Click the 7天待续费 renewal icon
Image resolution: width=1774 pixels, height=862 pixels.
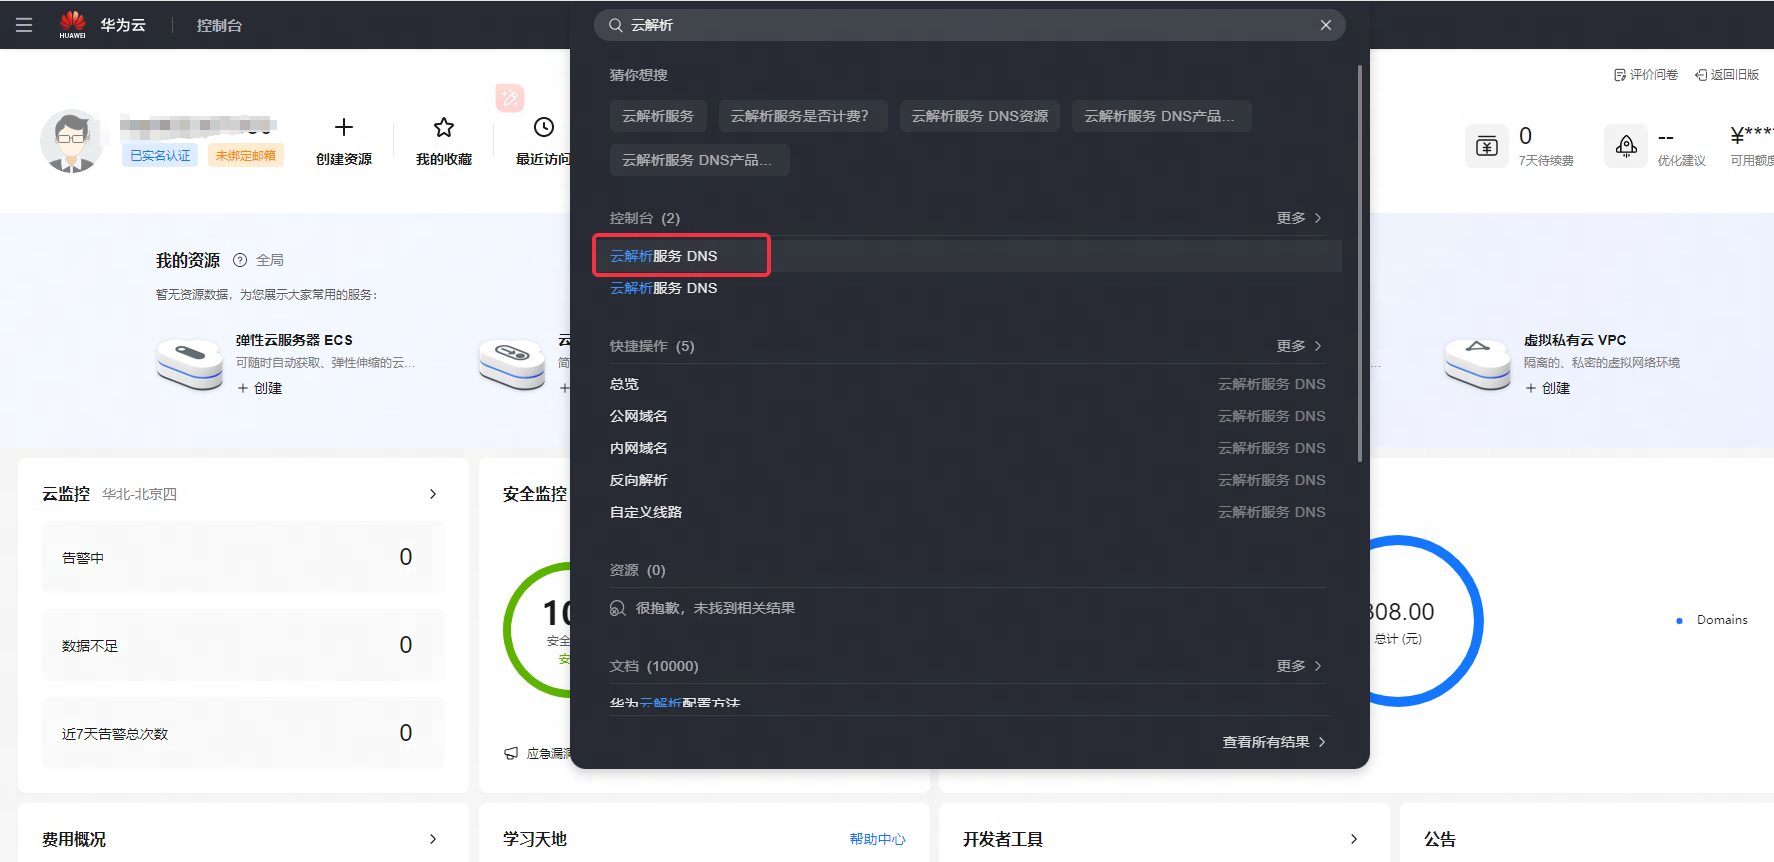(1486, 146)
